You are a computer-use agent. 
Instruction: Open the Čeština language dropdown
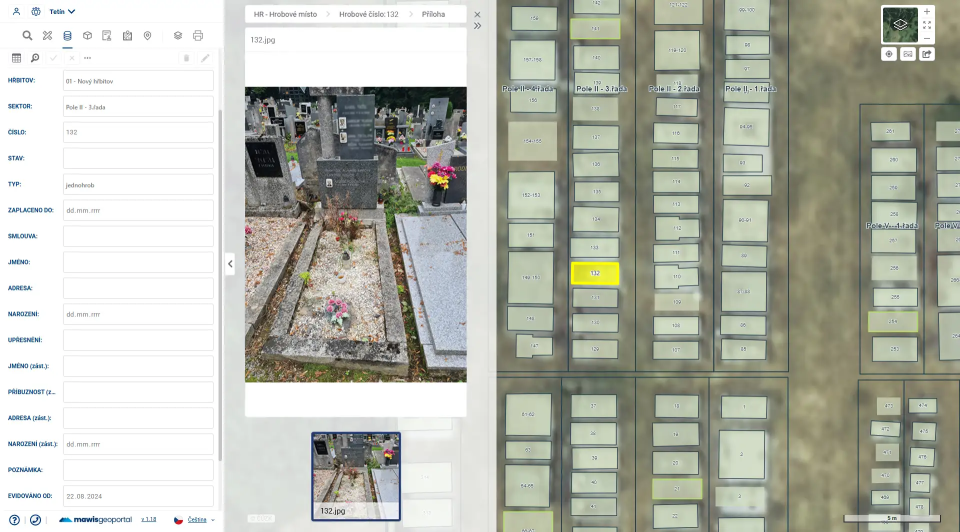(x=196, y=520)
